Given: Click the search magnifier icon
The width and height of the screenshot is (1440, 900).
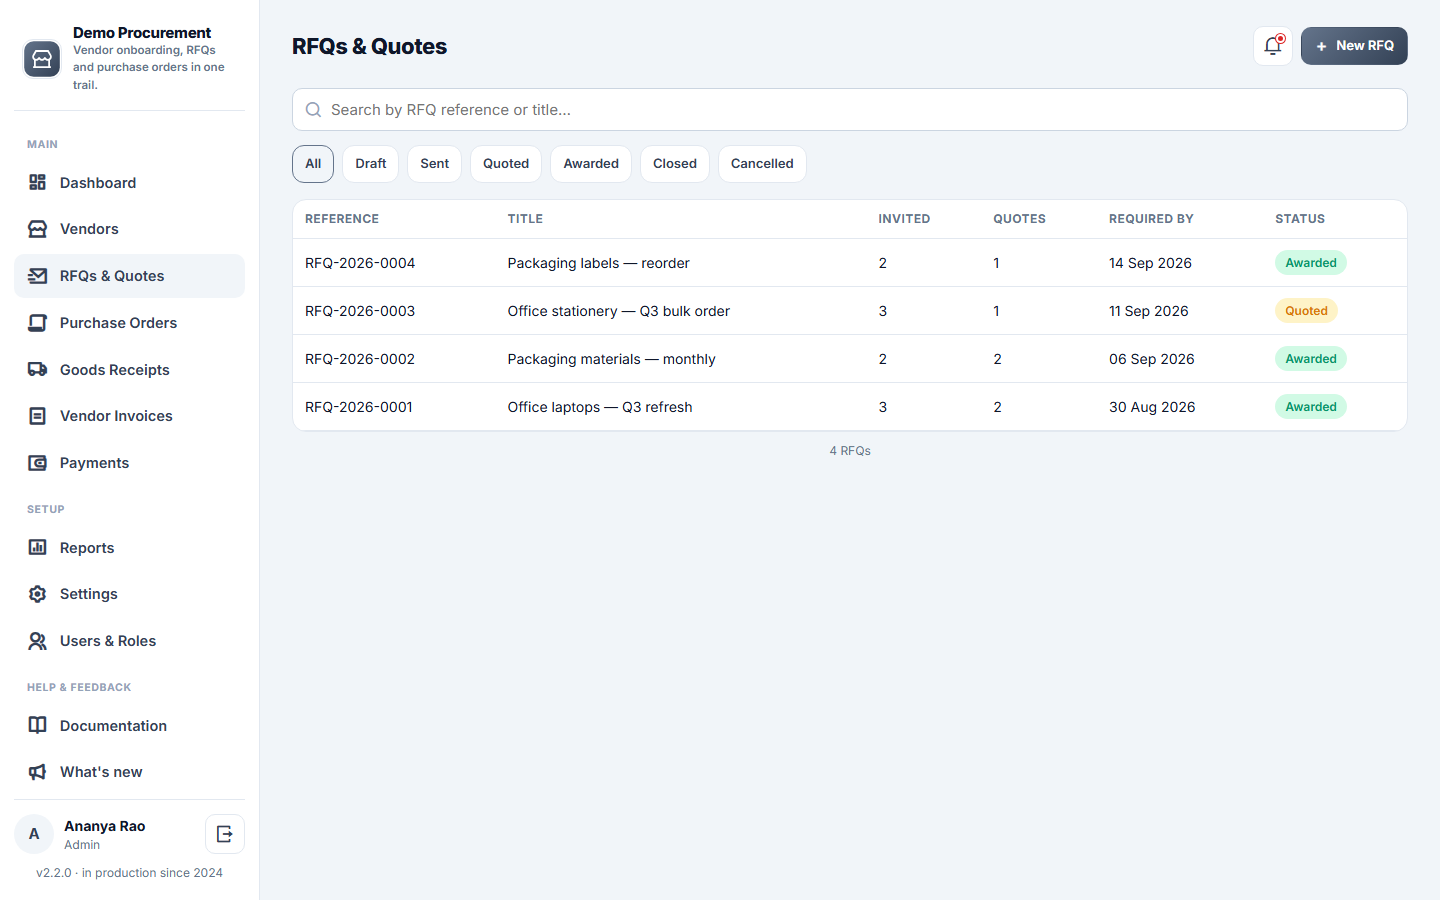Looking at the screenshot, I should point(313,110).
